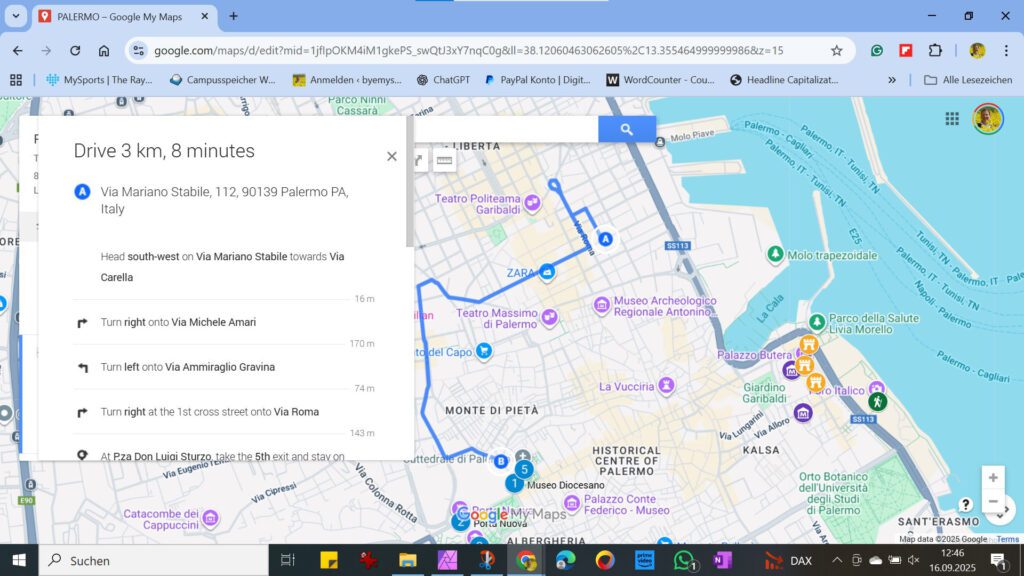
Task: Open the Chrome three-dot menu
Action: point(1005,49)
